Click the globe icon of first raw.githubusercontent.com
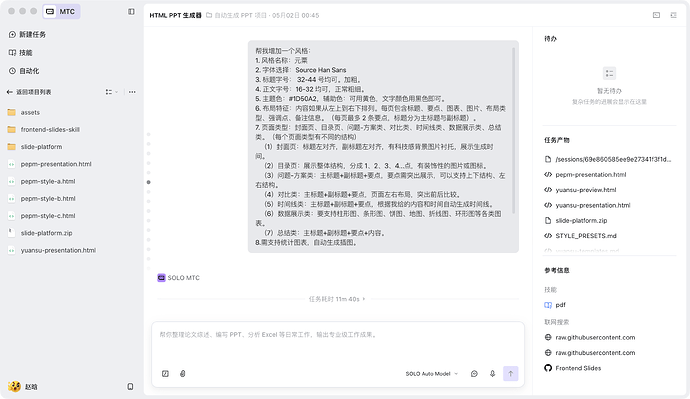This screenshot has height=399, width=690. [548, 337]
